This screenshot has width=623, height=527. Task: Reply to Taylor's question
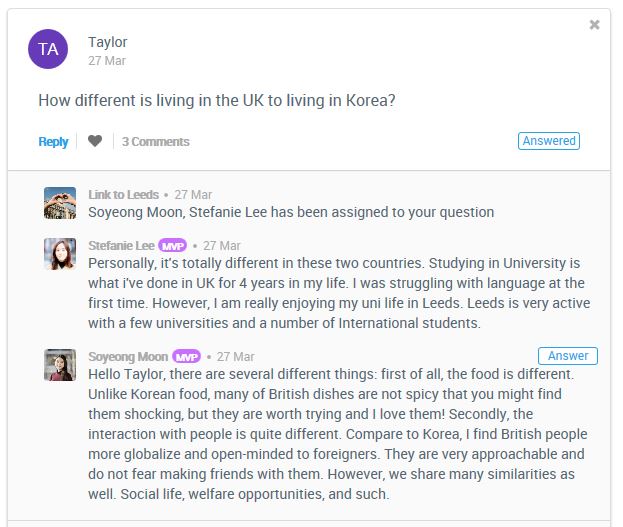[53, 142]
